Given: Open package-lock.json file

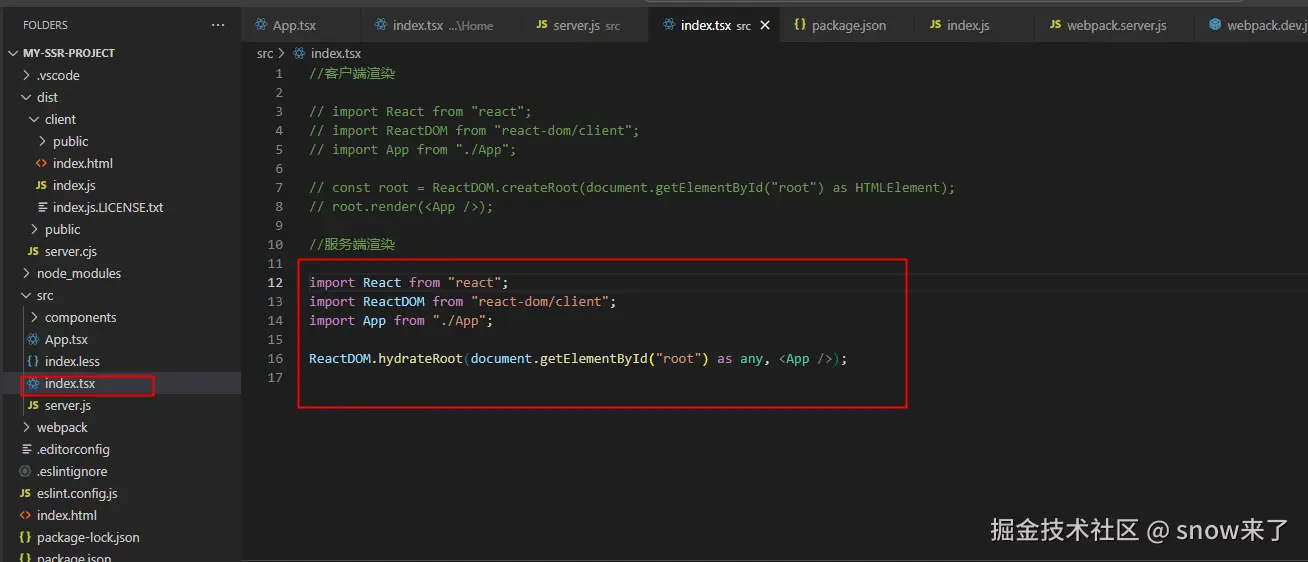Looking at the screenshot, I should (x=88, y=537).
